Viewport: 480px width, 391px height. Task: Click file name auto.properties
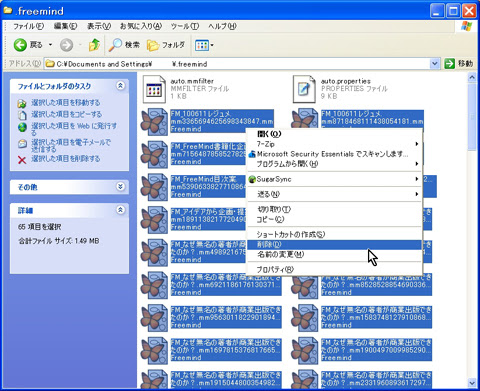point(346,81)
